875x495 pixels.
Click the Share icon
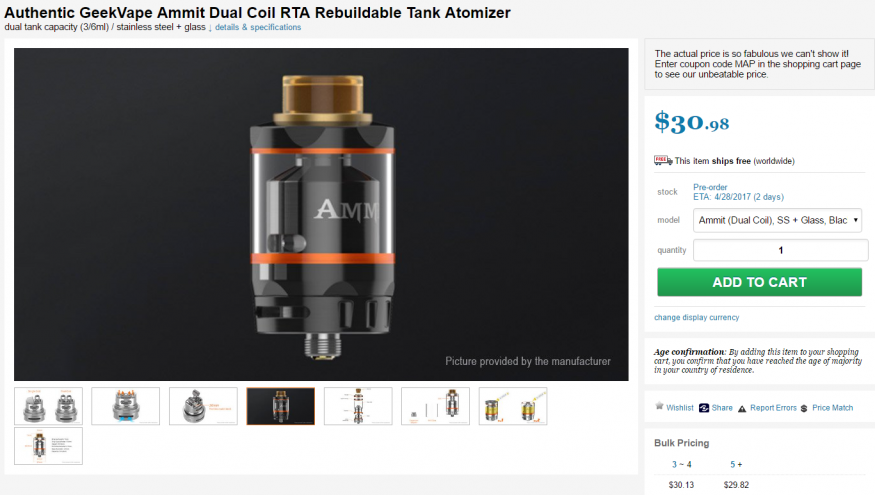[704, 408]
